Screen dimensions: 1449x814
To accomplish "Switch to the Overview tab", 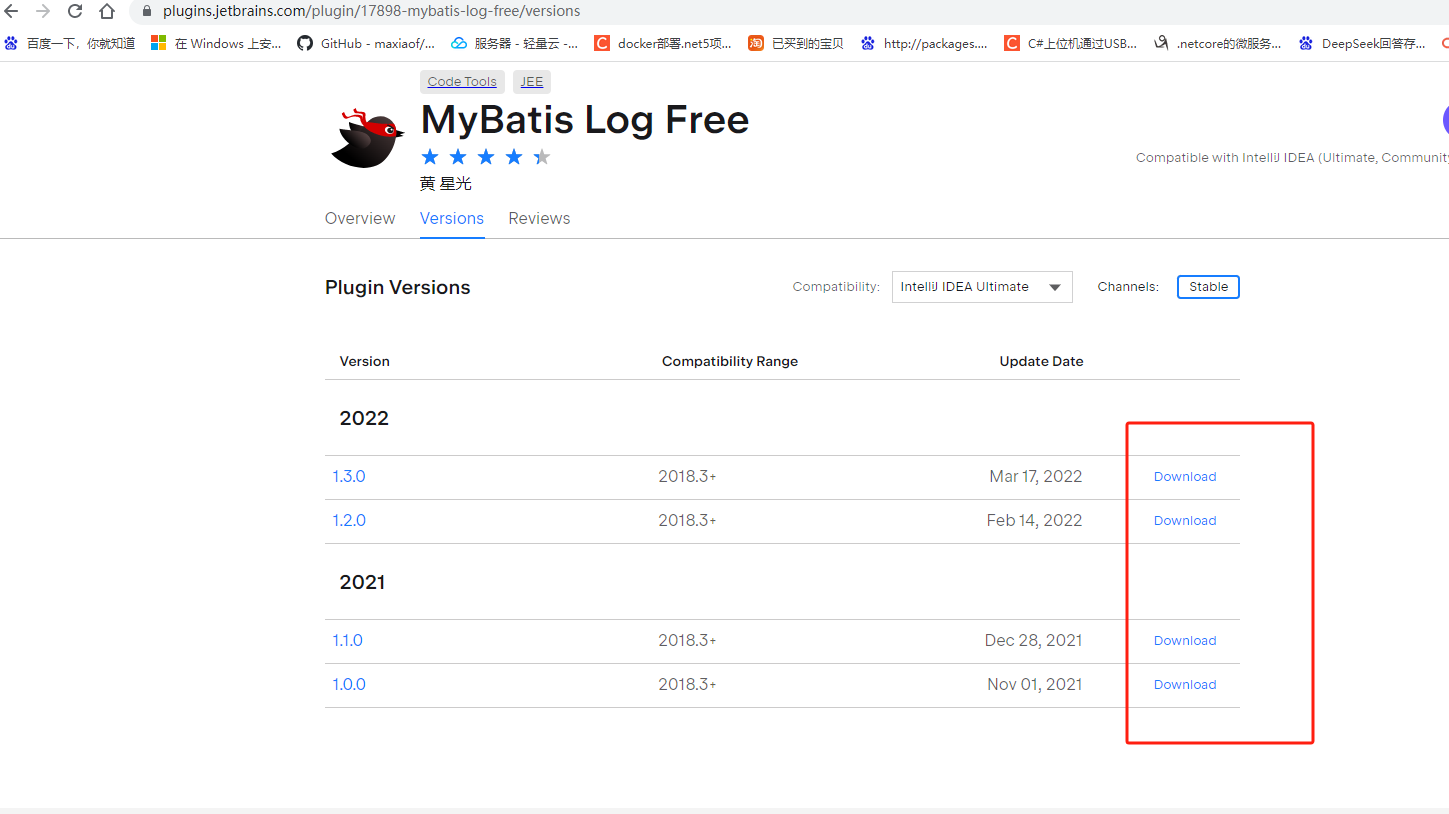I will pyautogui.click(x=360, y=218).
